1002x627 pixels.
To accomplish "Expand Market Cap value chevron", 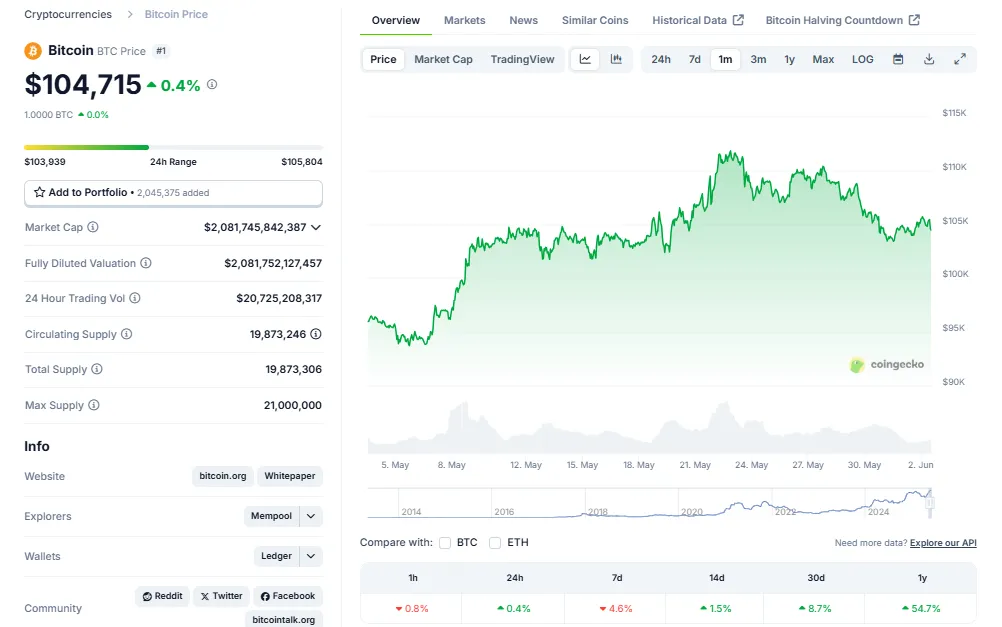I will click(316, 227).
